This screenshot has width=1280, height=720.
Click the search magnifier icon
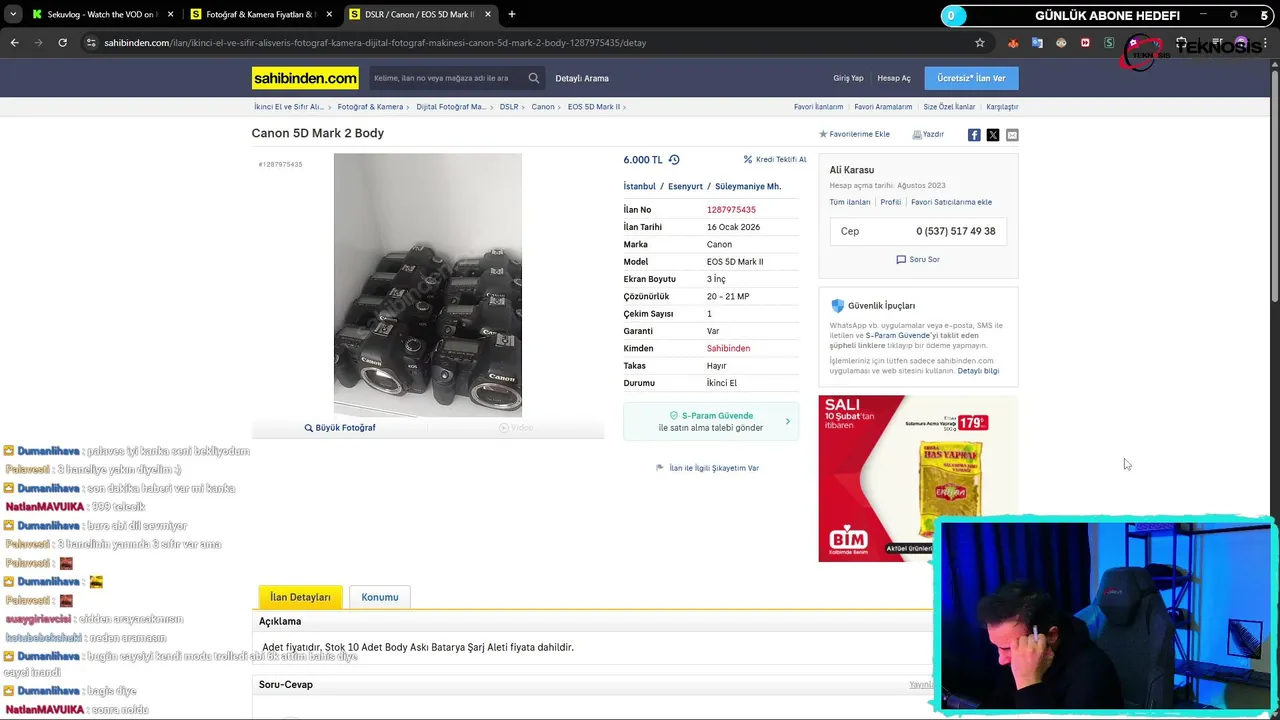pyautogui.click(x=534, y=78)
